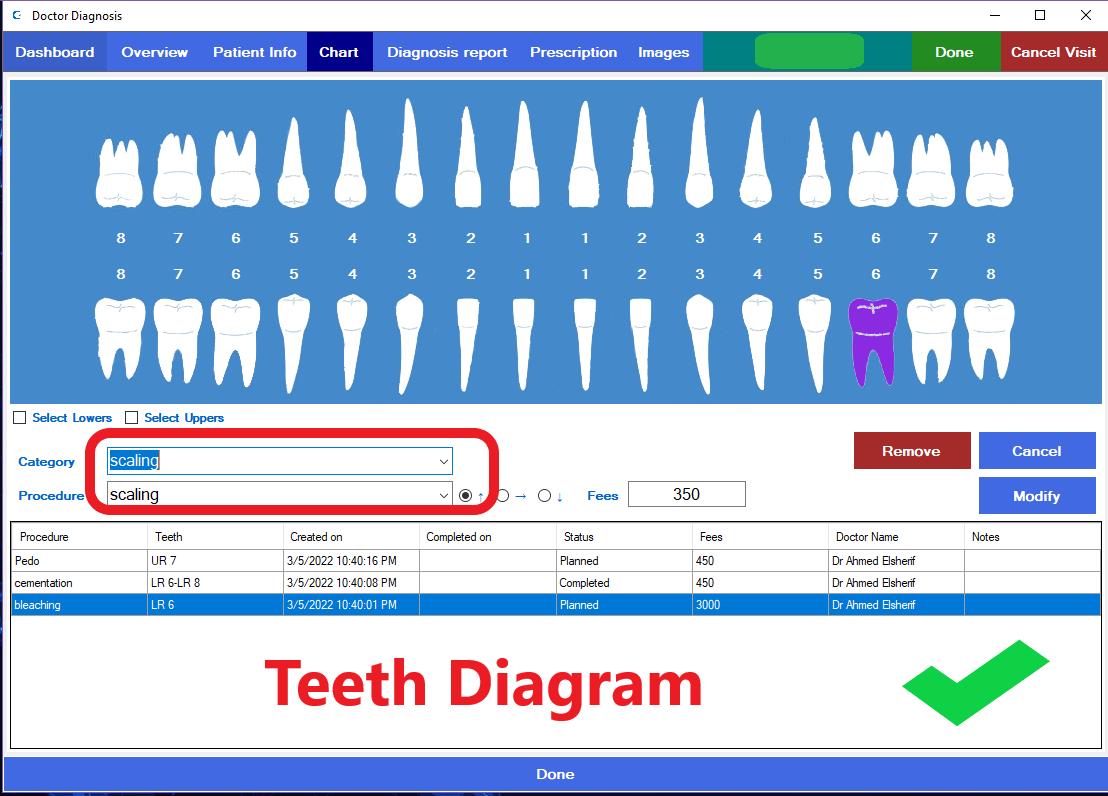Select upper right tooth 8 icon

pyautogui.click(x=119, y=172)
